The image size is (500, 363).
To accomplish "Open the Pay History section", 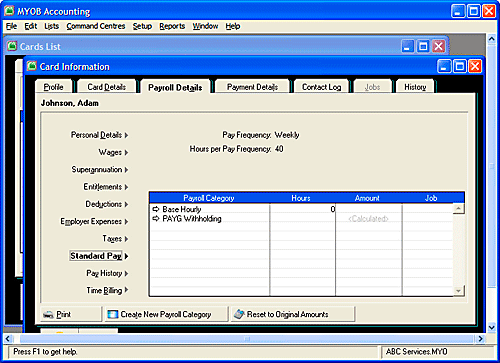I will [x=107, y=273].
